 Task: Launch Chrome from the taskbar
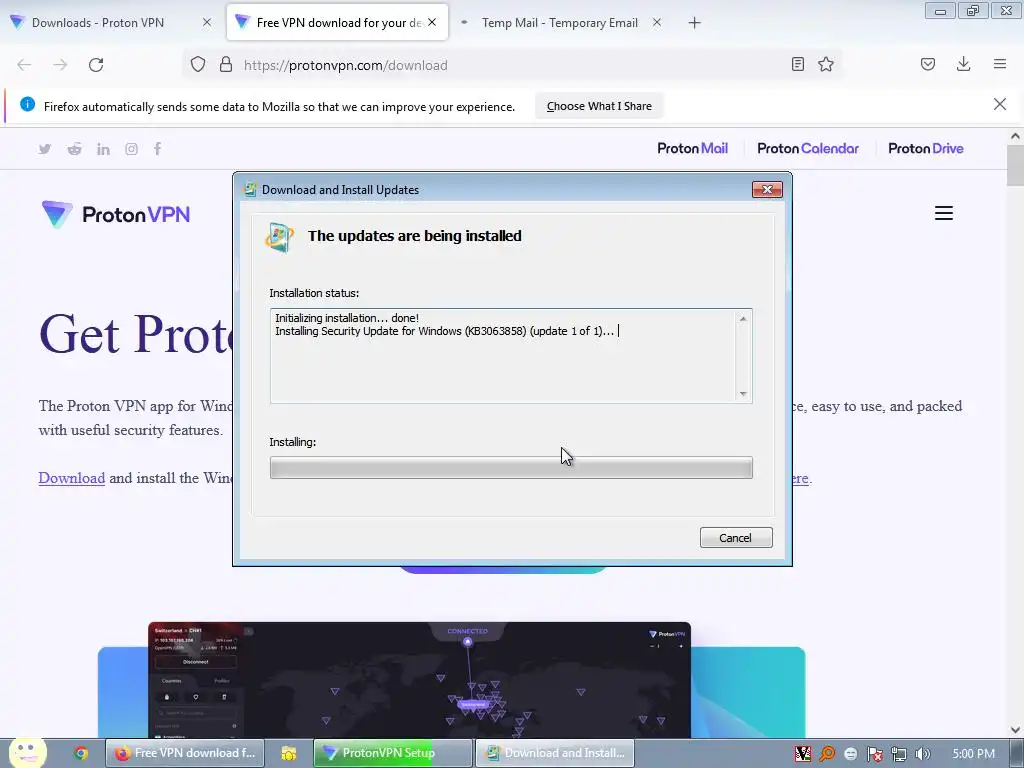coord(81,753)
